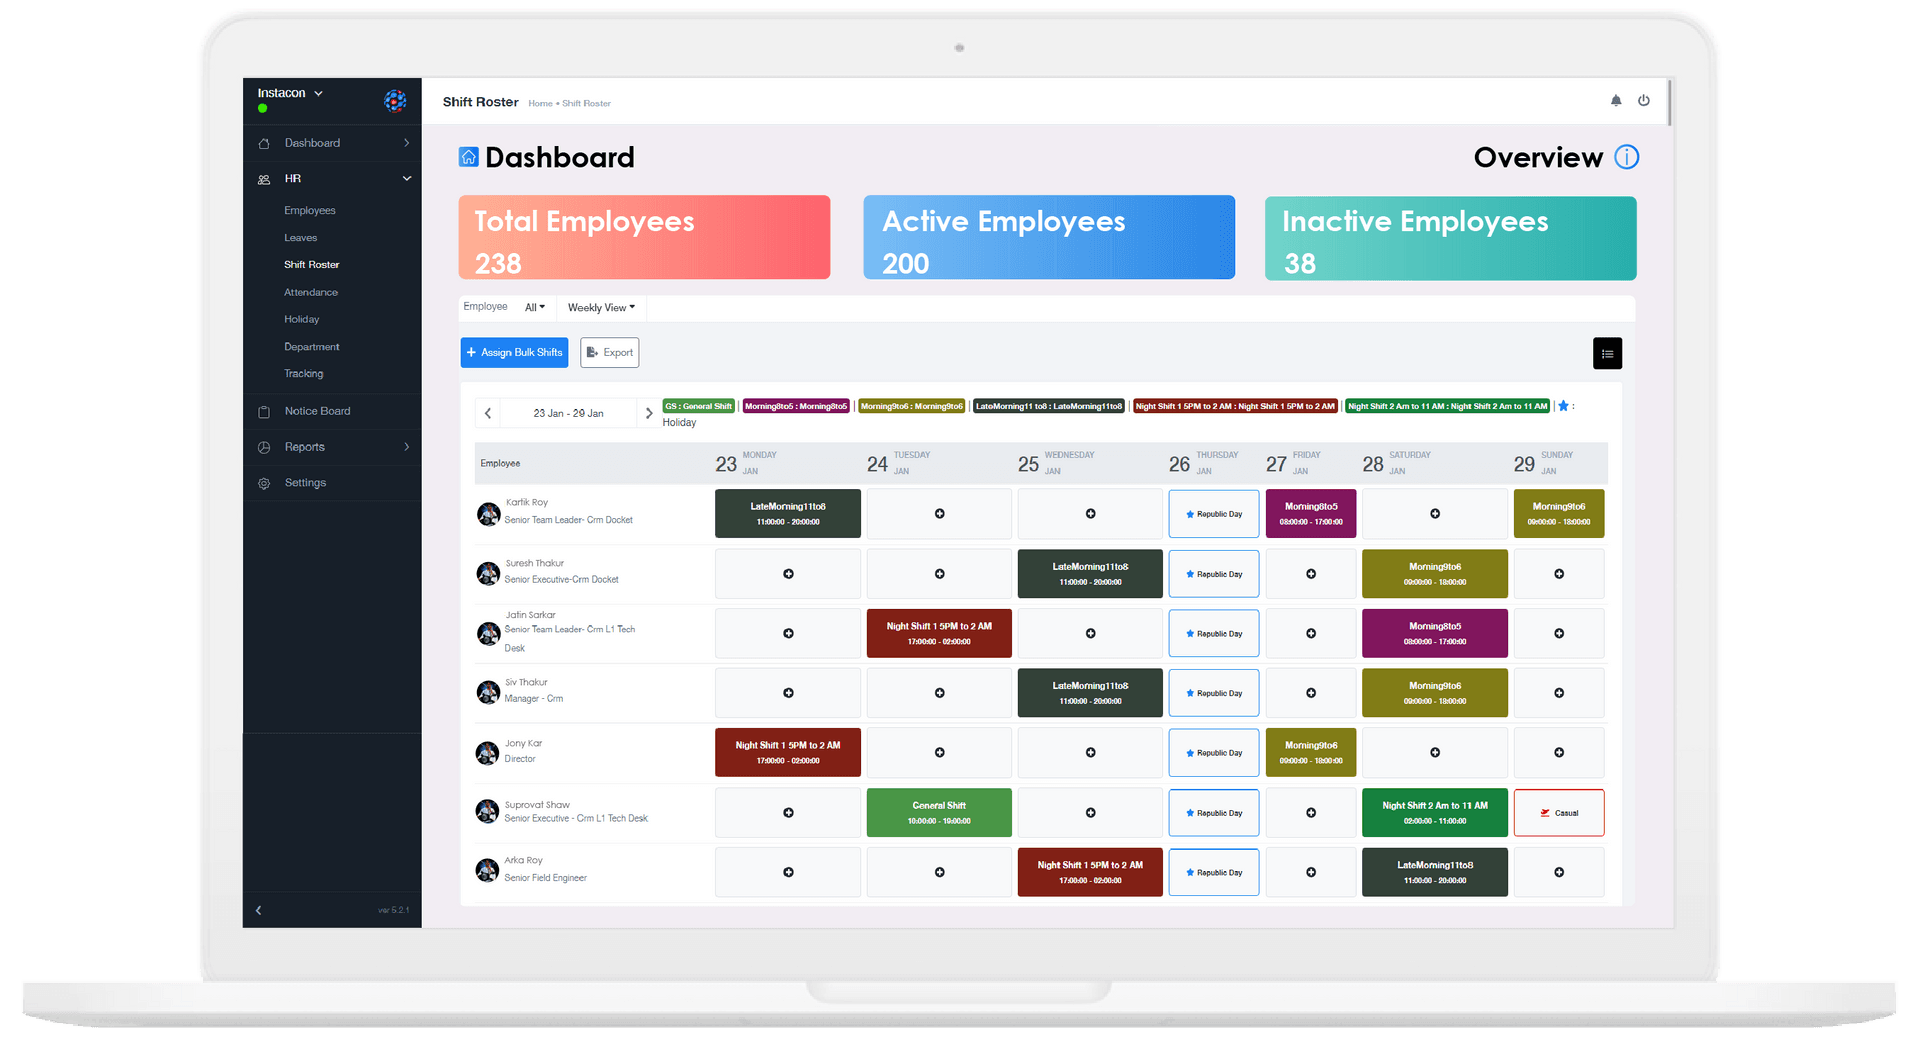Viewport: 1920px width, 1037px height.
Task: Click the Instacon logo icon
Action: (x=395, y=100)
